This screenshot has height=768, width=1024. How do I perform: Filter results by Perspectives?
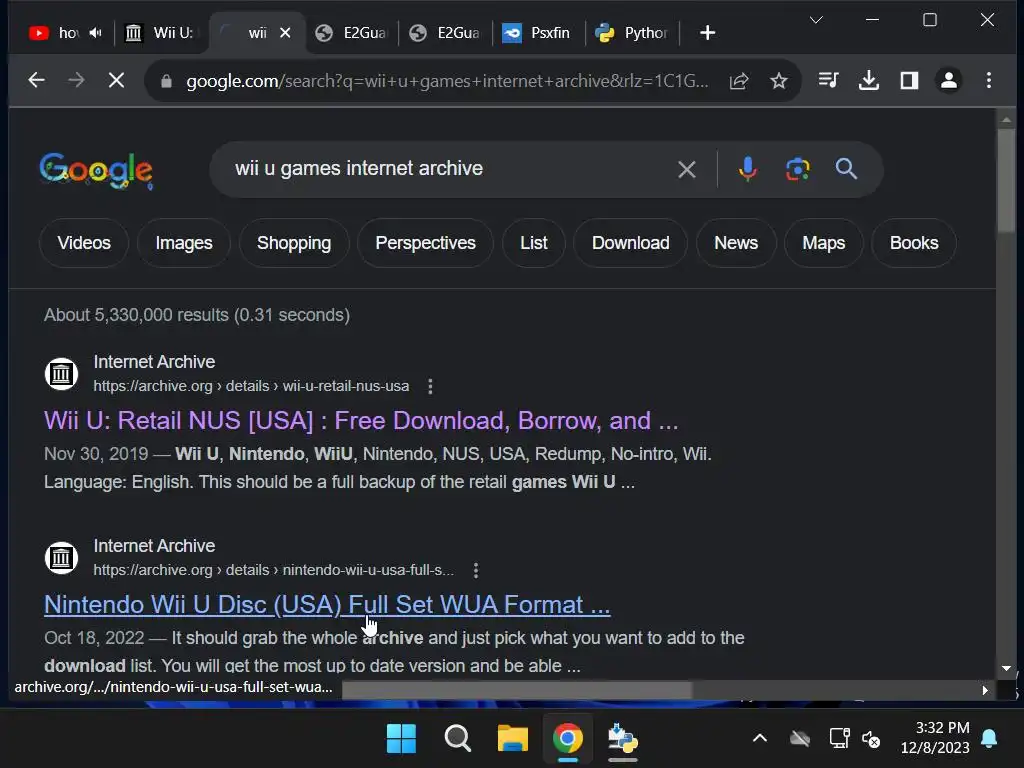click(x=425, y=243)
